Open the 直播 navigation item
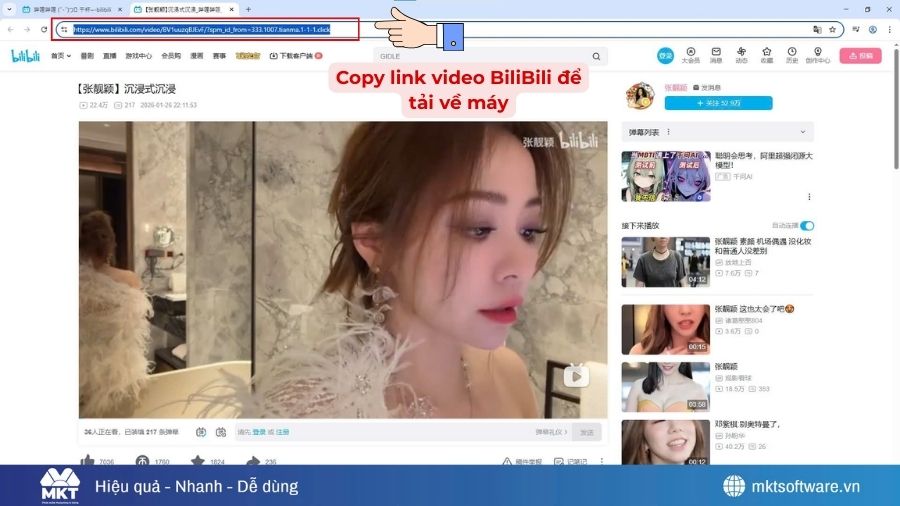This screenshot has width=900, height=506. point(110,56)
